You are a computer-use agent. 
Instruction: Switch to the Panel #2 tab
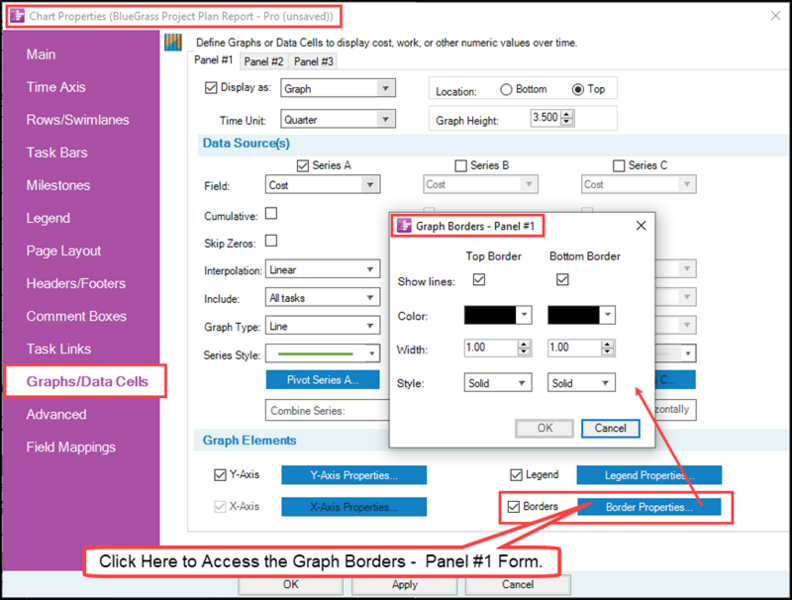pyautogui.click(x=264, y=62)
